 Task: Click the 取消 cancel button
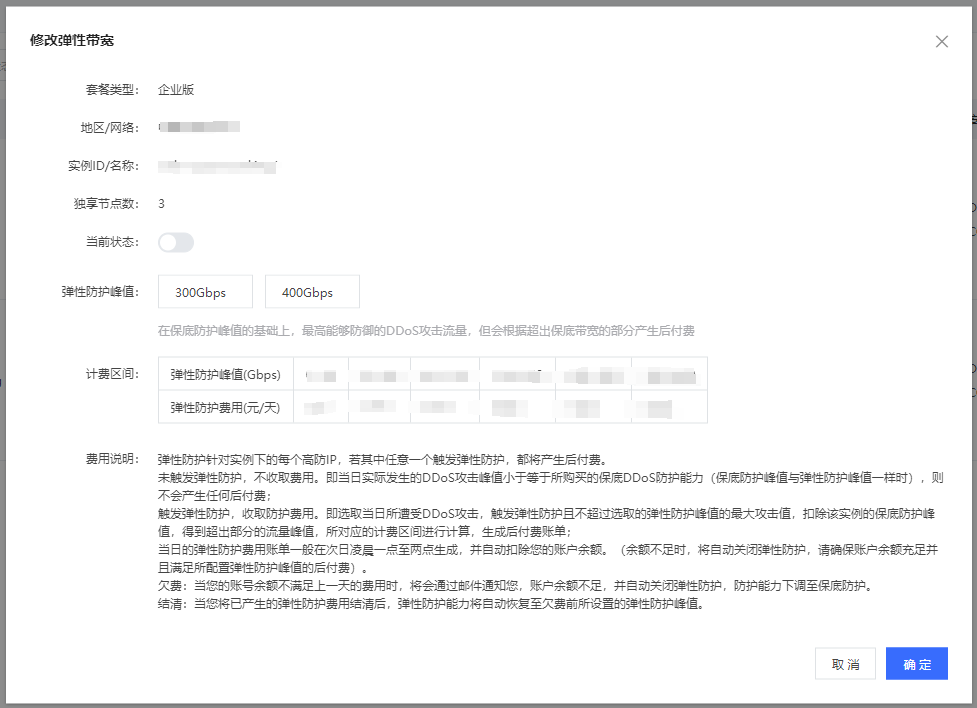(845, 663)
